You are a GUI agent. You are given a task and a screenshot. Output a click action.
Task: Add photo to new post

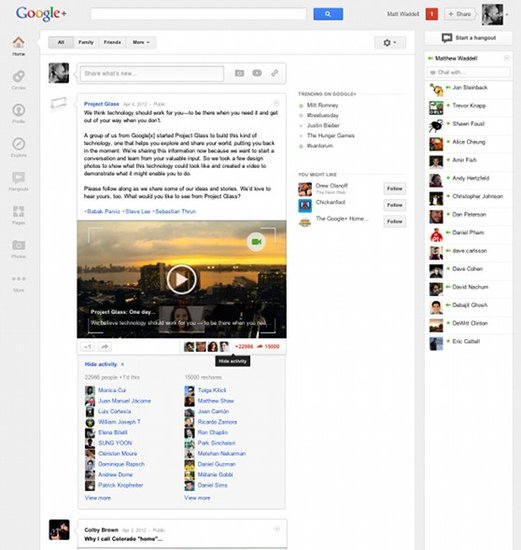(x=240, y=73)
